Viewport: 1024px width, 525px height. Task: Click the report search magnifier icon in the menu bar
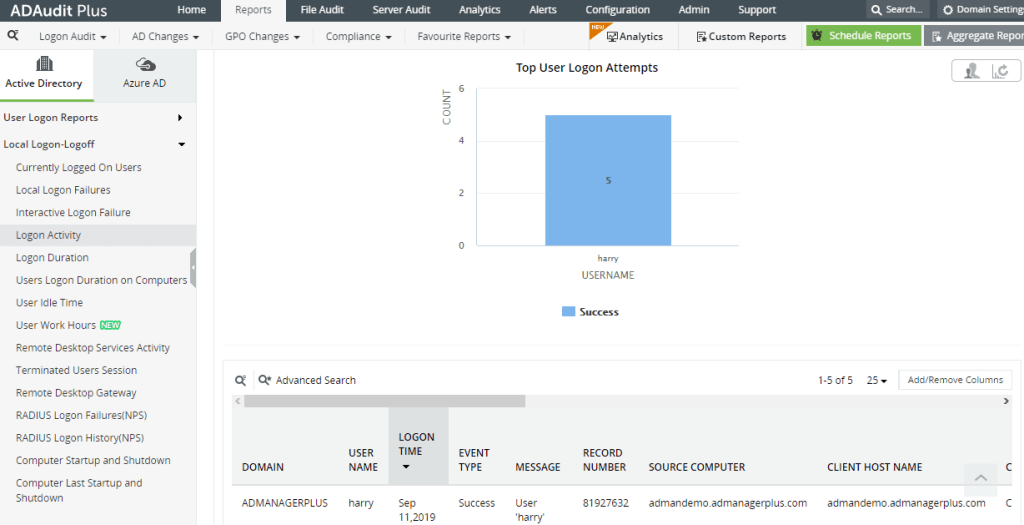(x=13, y=35)
